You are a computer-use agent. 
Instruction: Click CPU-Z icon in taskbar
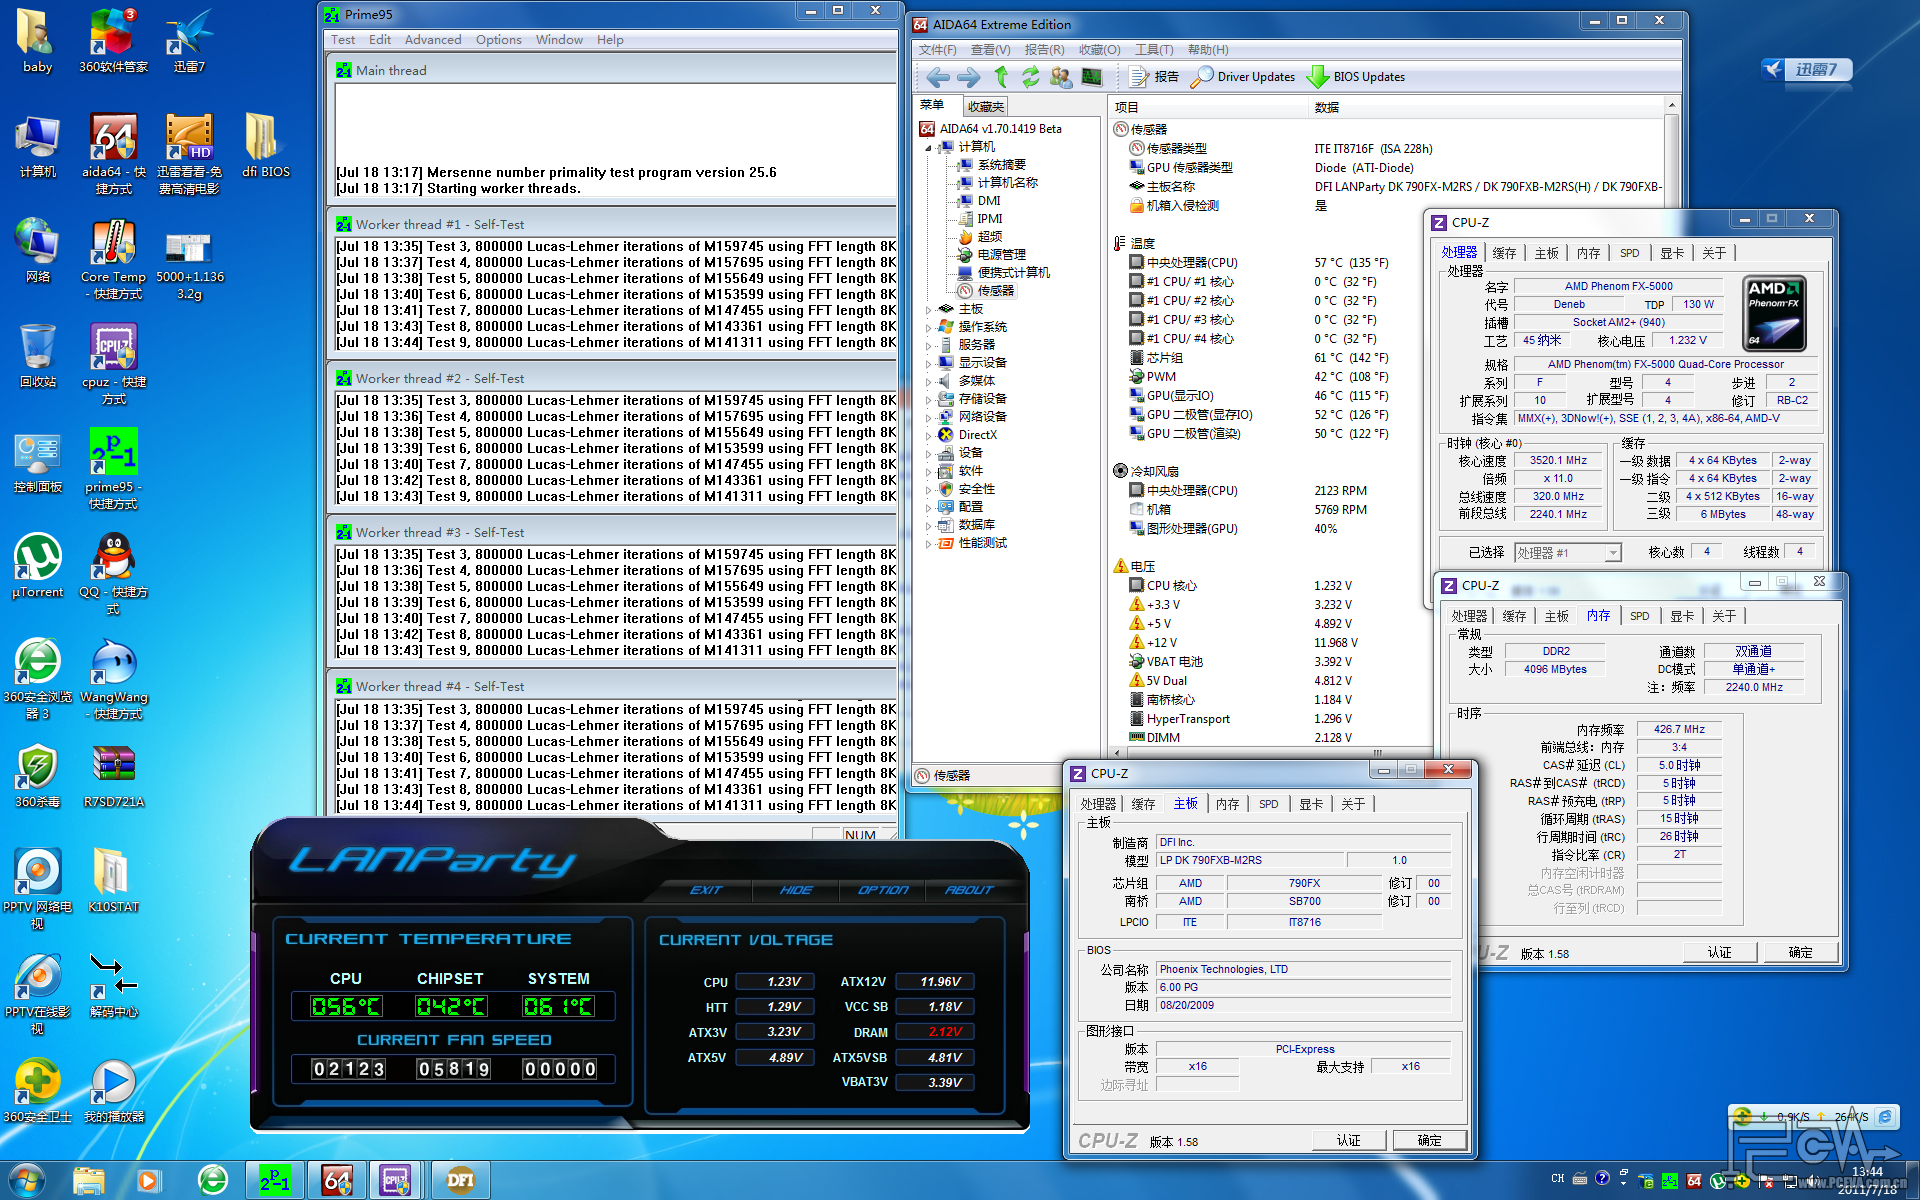coord(397,1181)
